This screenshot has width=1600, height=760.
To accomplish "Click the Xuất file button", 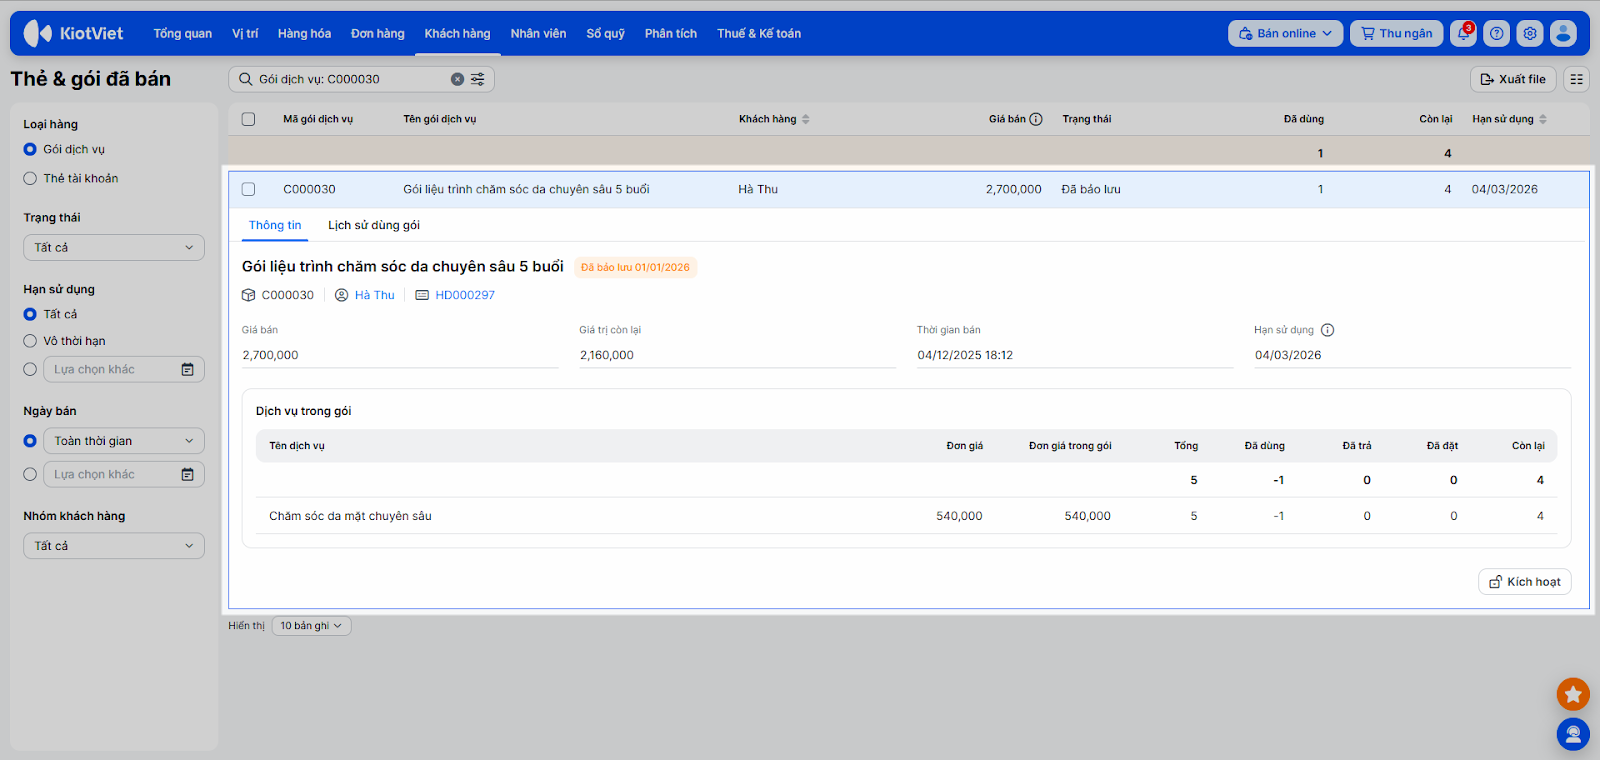I will point(1513,79).
